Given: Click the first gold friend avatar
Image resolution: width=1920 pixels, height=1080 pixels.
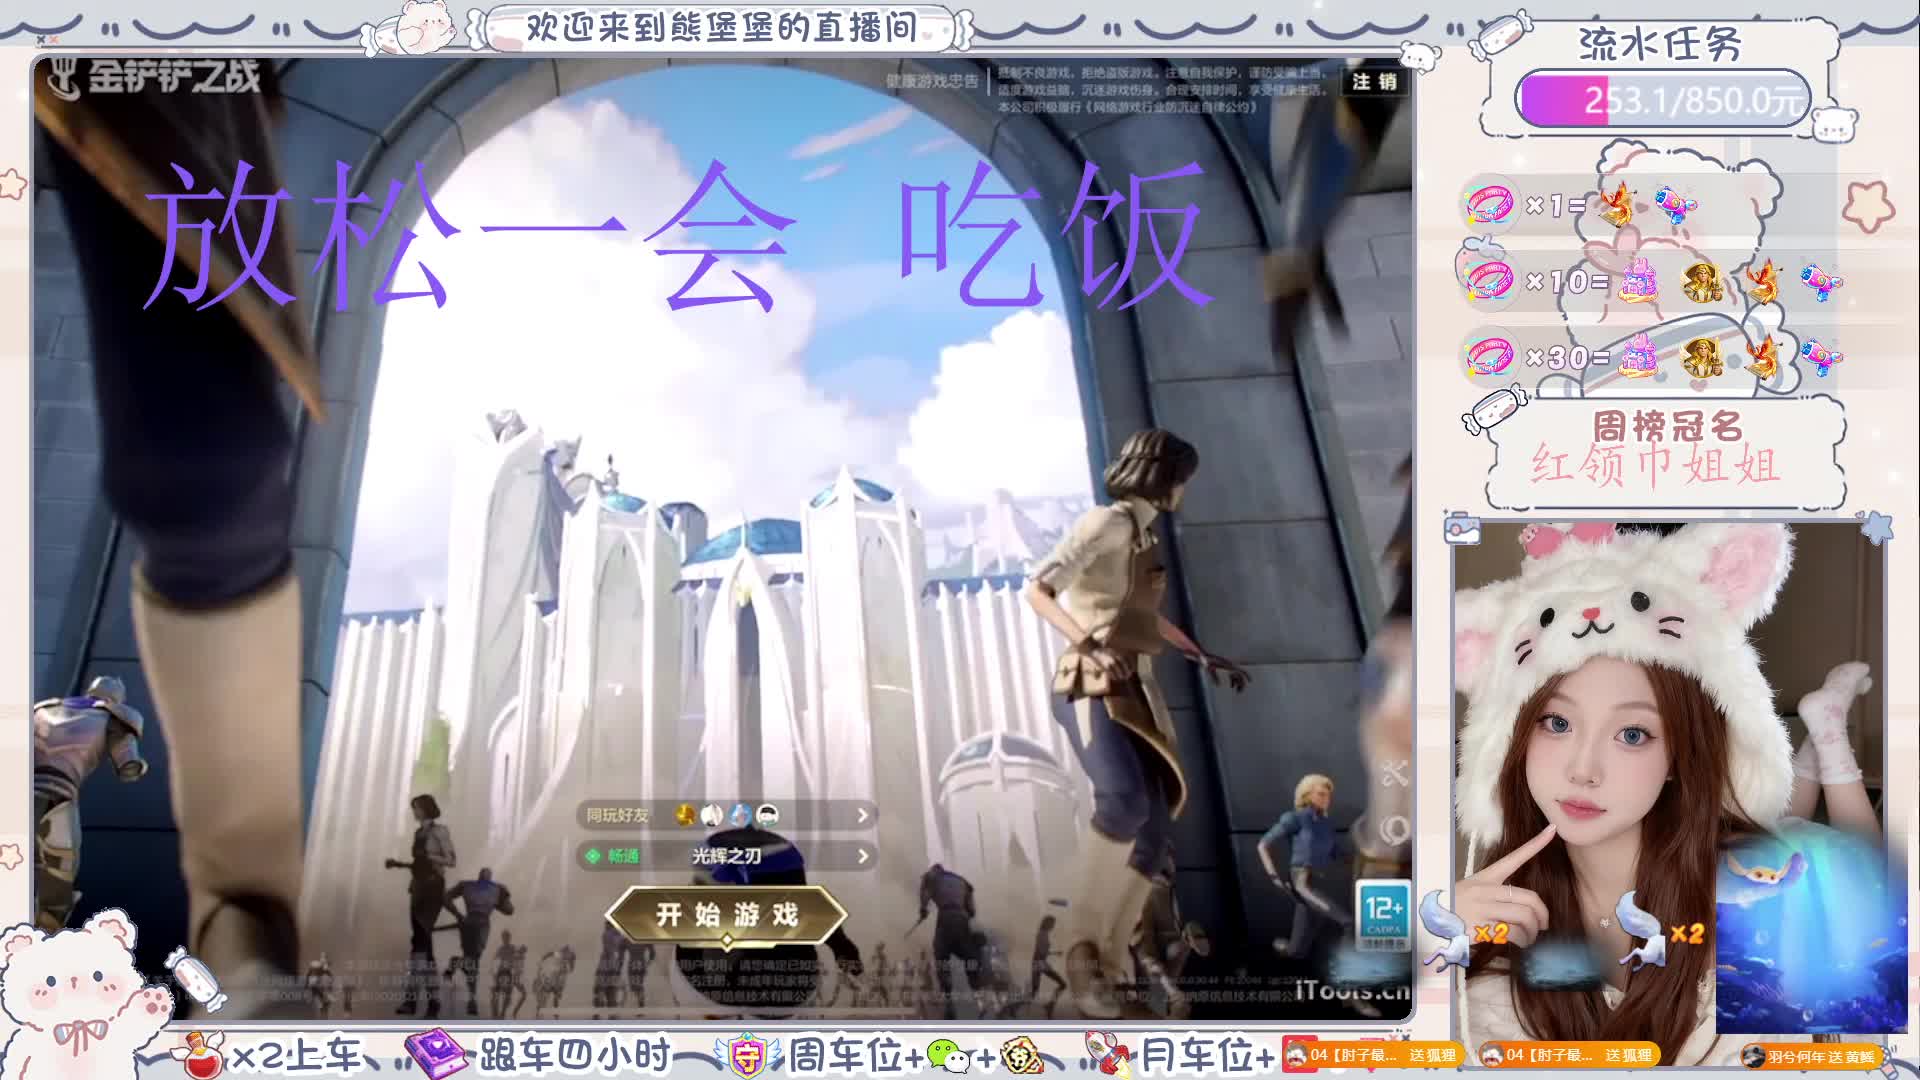Looking at the screenshot, I should 685,815.
